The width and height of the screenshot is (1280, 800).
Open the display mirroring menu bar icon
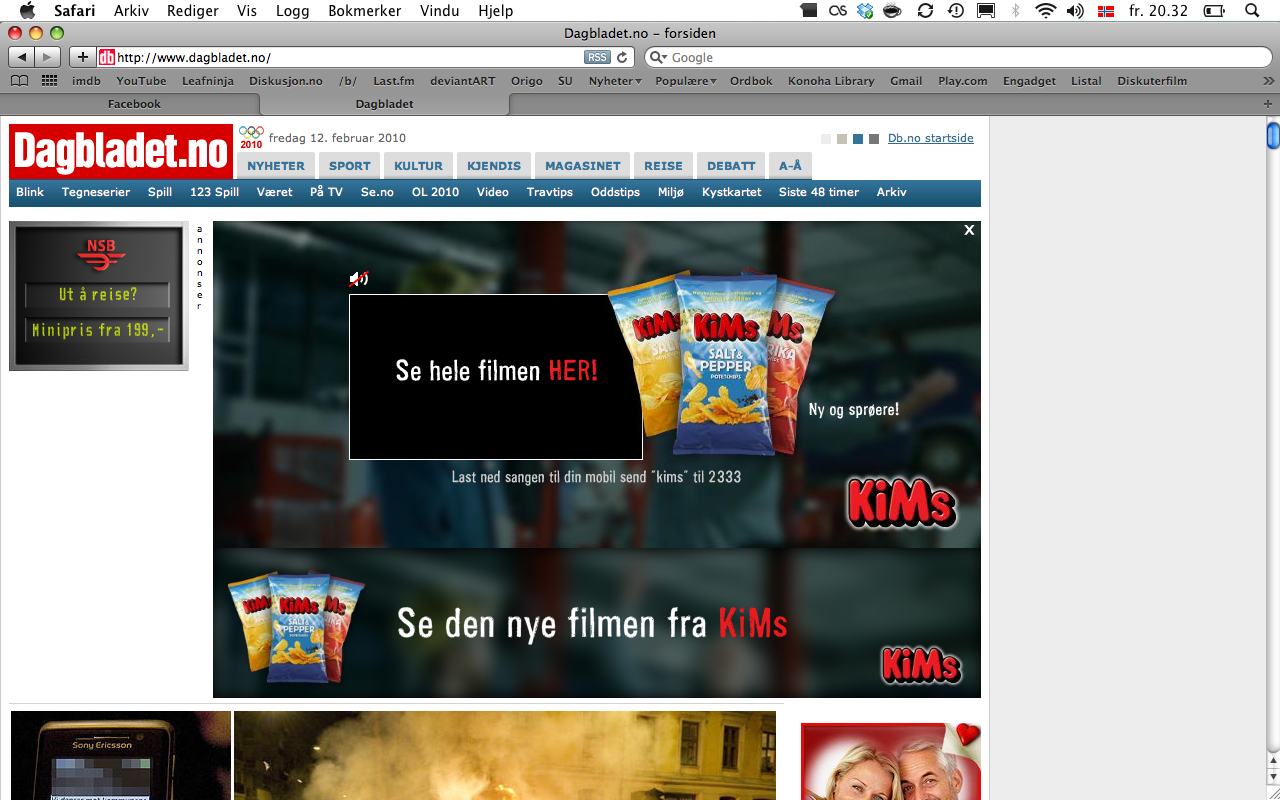click(x=986, y=10)
